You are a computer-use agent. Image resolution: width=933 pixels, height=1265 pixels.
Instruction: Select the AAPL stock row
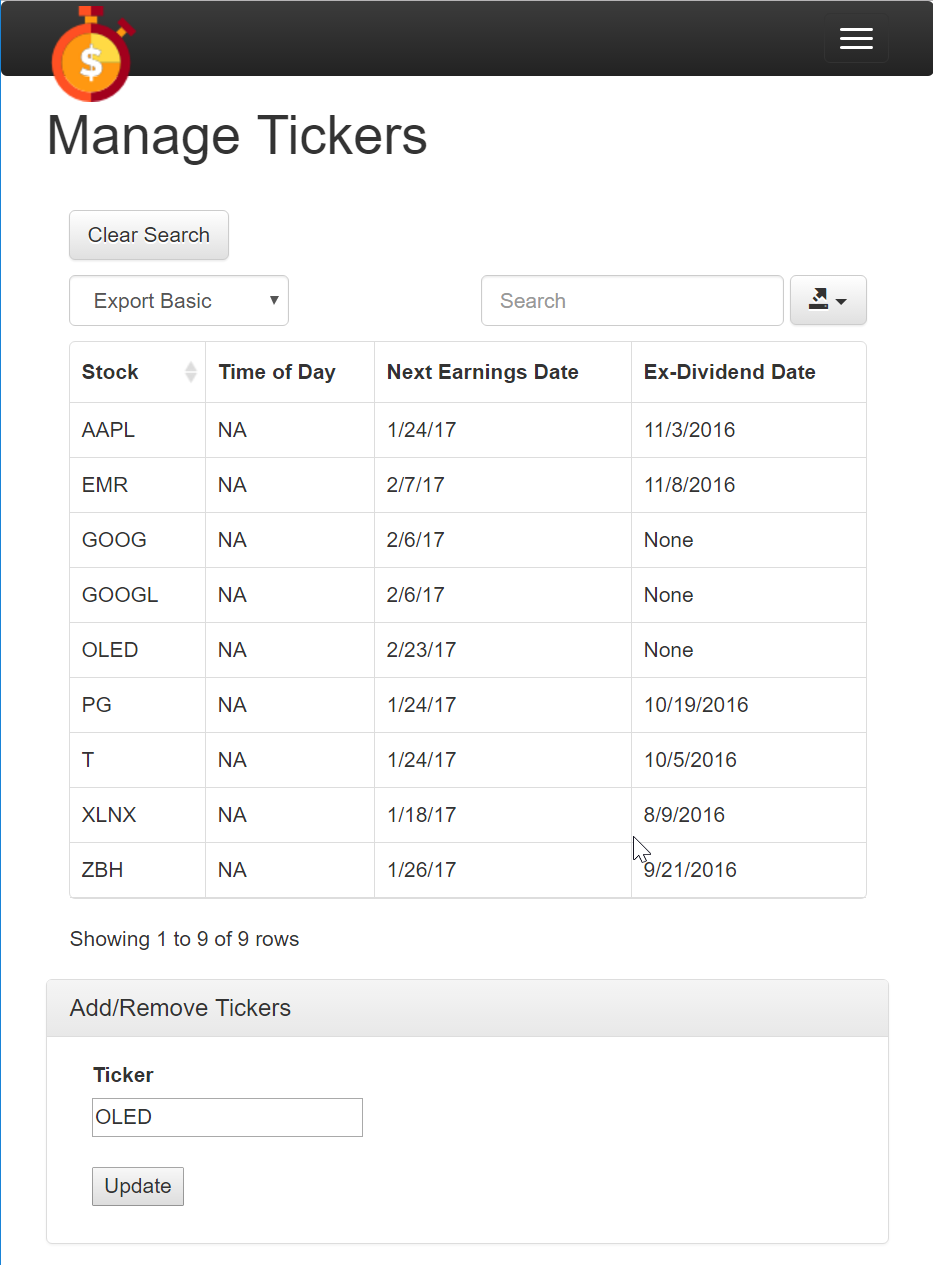coord(468,430)
